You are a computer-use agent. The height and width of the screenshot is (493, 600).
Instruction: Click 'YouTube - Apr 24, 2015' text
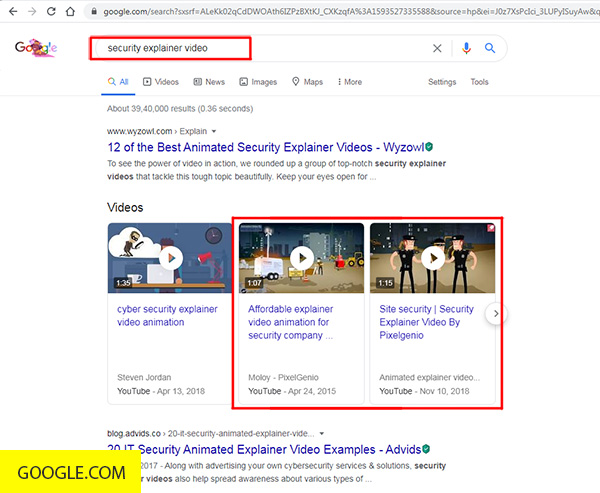292,391
